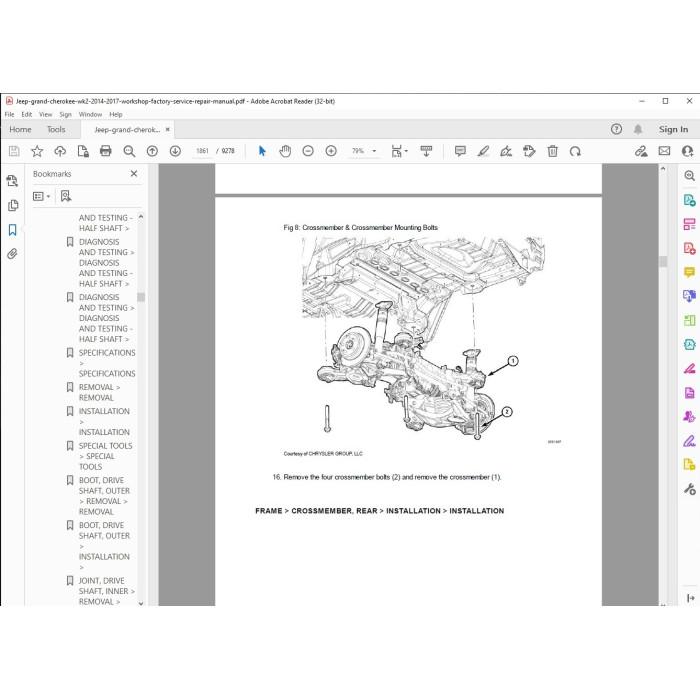Click the Sign In button
The width and height of the screenshot is (700, 700).
tap(673, 129)
